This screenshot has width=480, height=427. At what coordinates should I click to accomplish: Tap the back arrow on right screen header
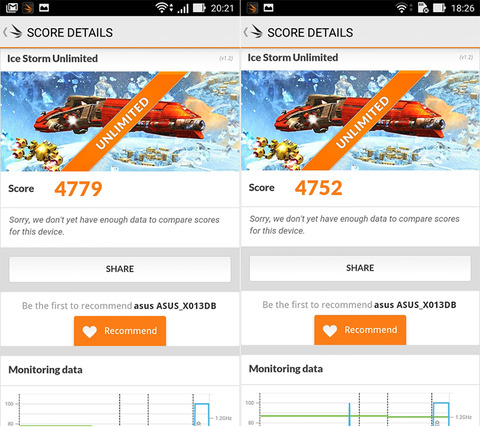coord(246,32)
